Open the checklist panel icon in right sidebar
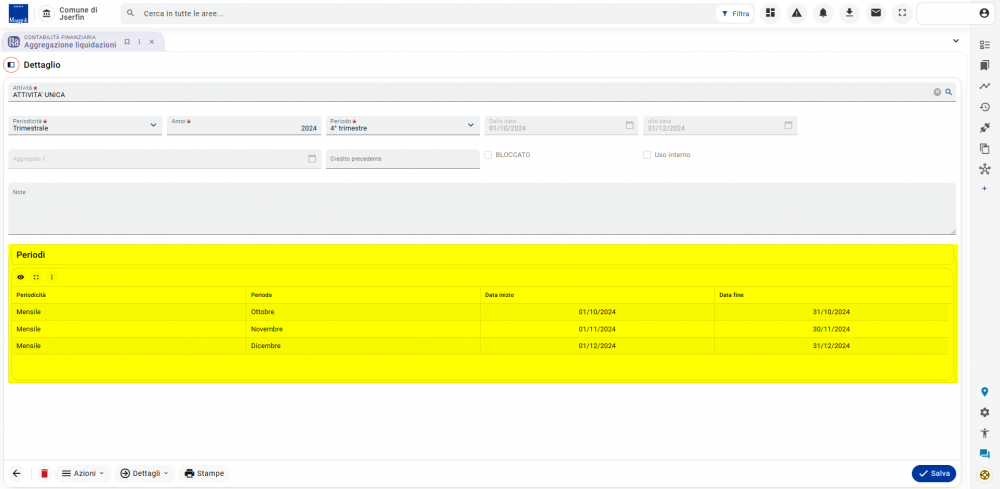 985,45
